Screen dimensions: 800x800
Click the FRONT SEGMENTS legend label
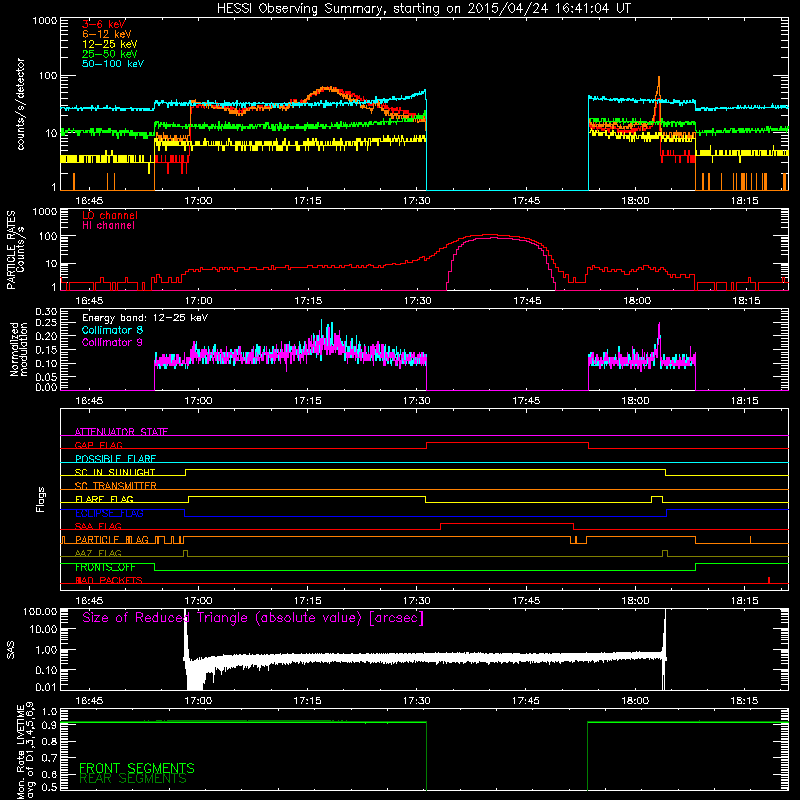click(x=137, y=768)
